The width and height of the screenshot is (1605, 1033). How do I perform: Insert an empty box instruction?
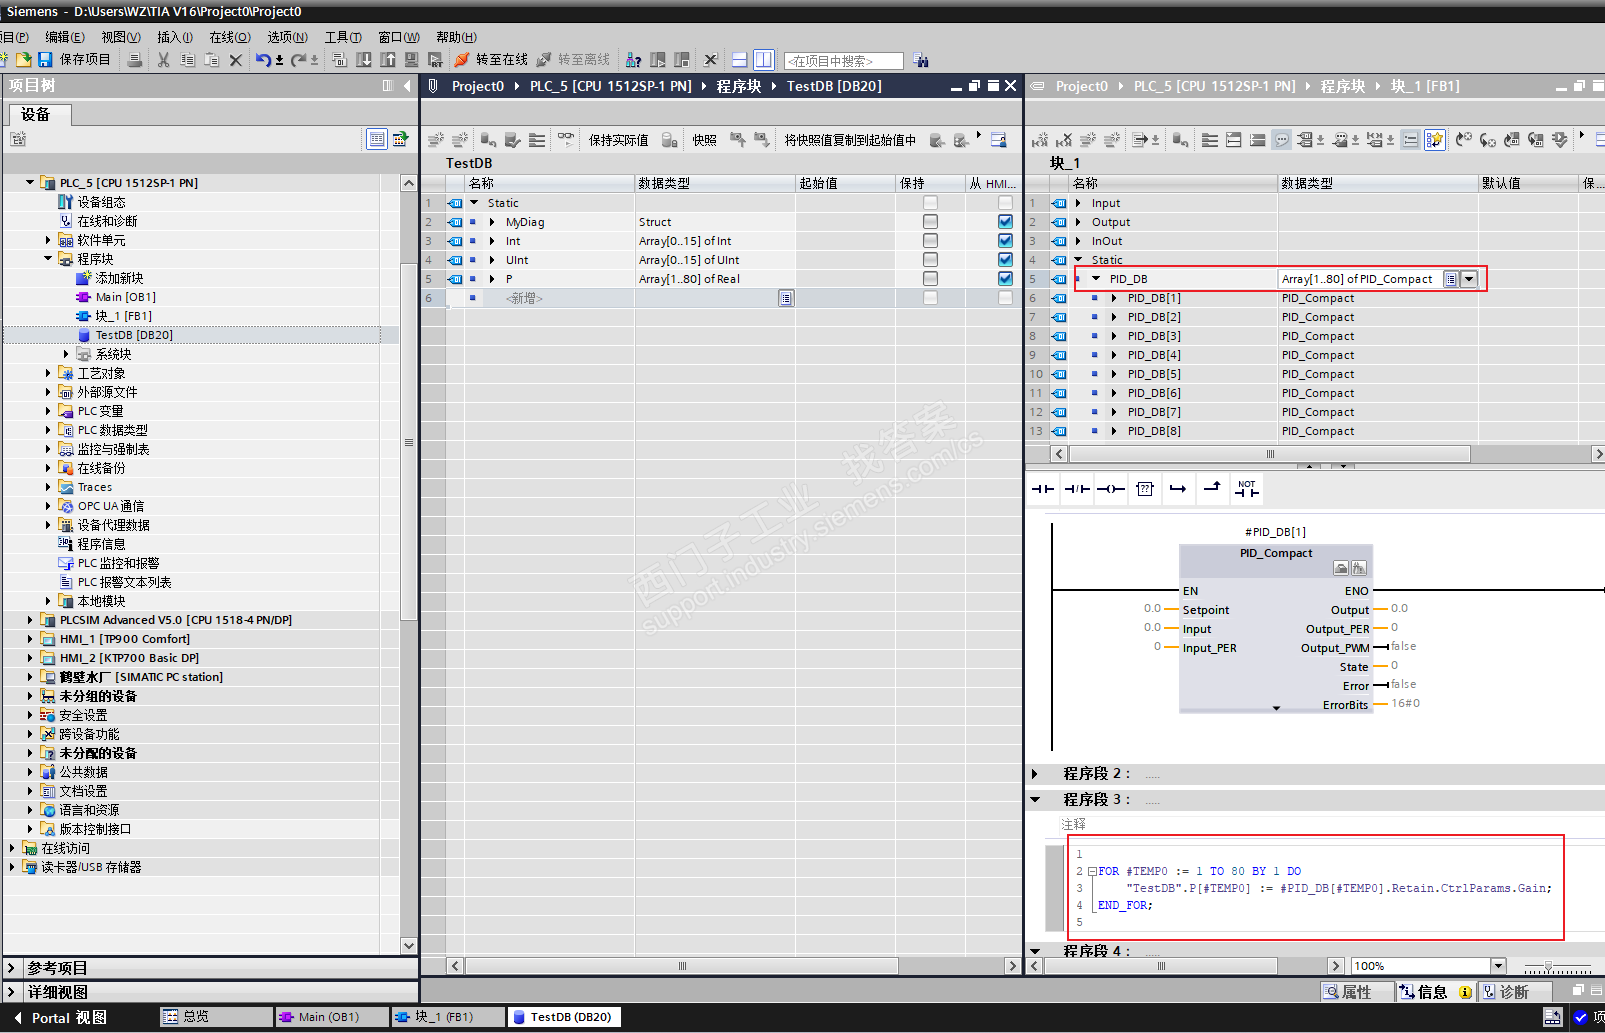[x=1145, y=489]
